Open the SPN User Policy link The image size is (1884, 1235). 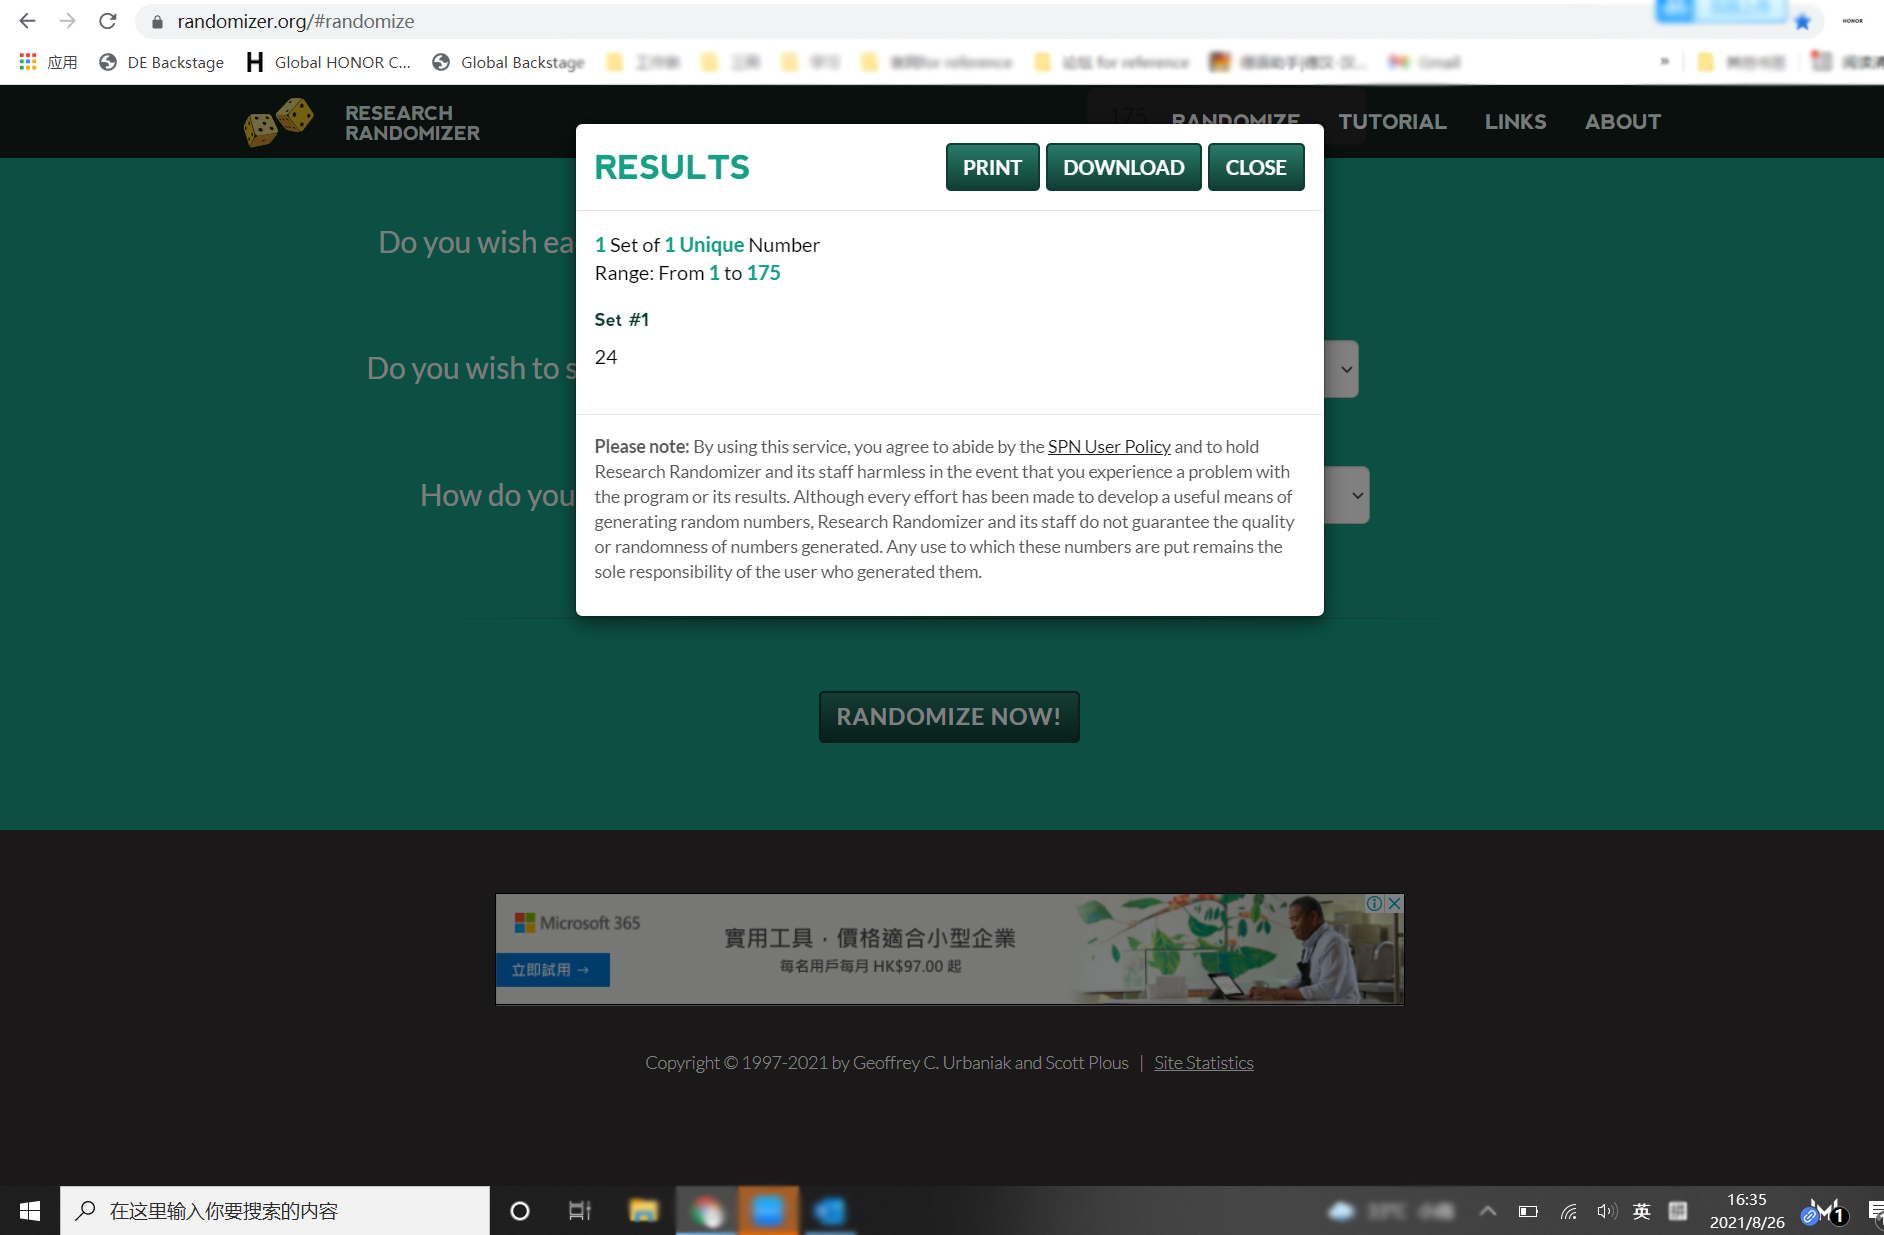(x=1108, y=446)
